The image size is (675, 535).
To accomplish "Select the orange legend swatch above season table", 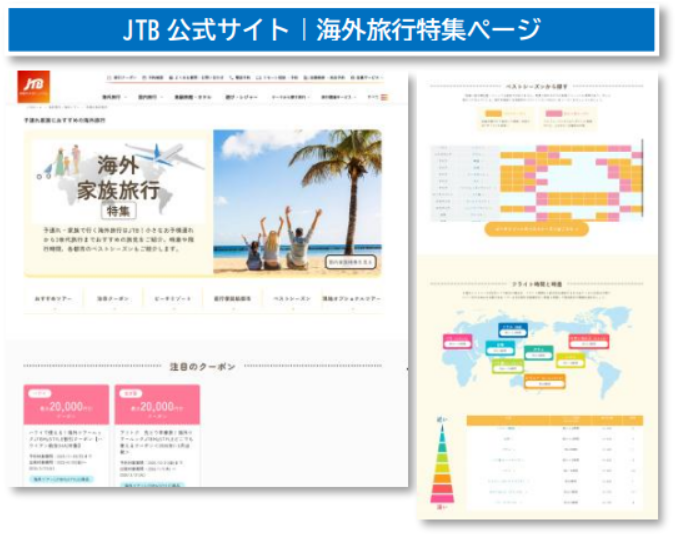I will pyautogui.click(x=493, y=114).
